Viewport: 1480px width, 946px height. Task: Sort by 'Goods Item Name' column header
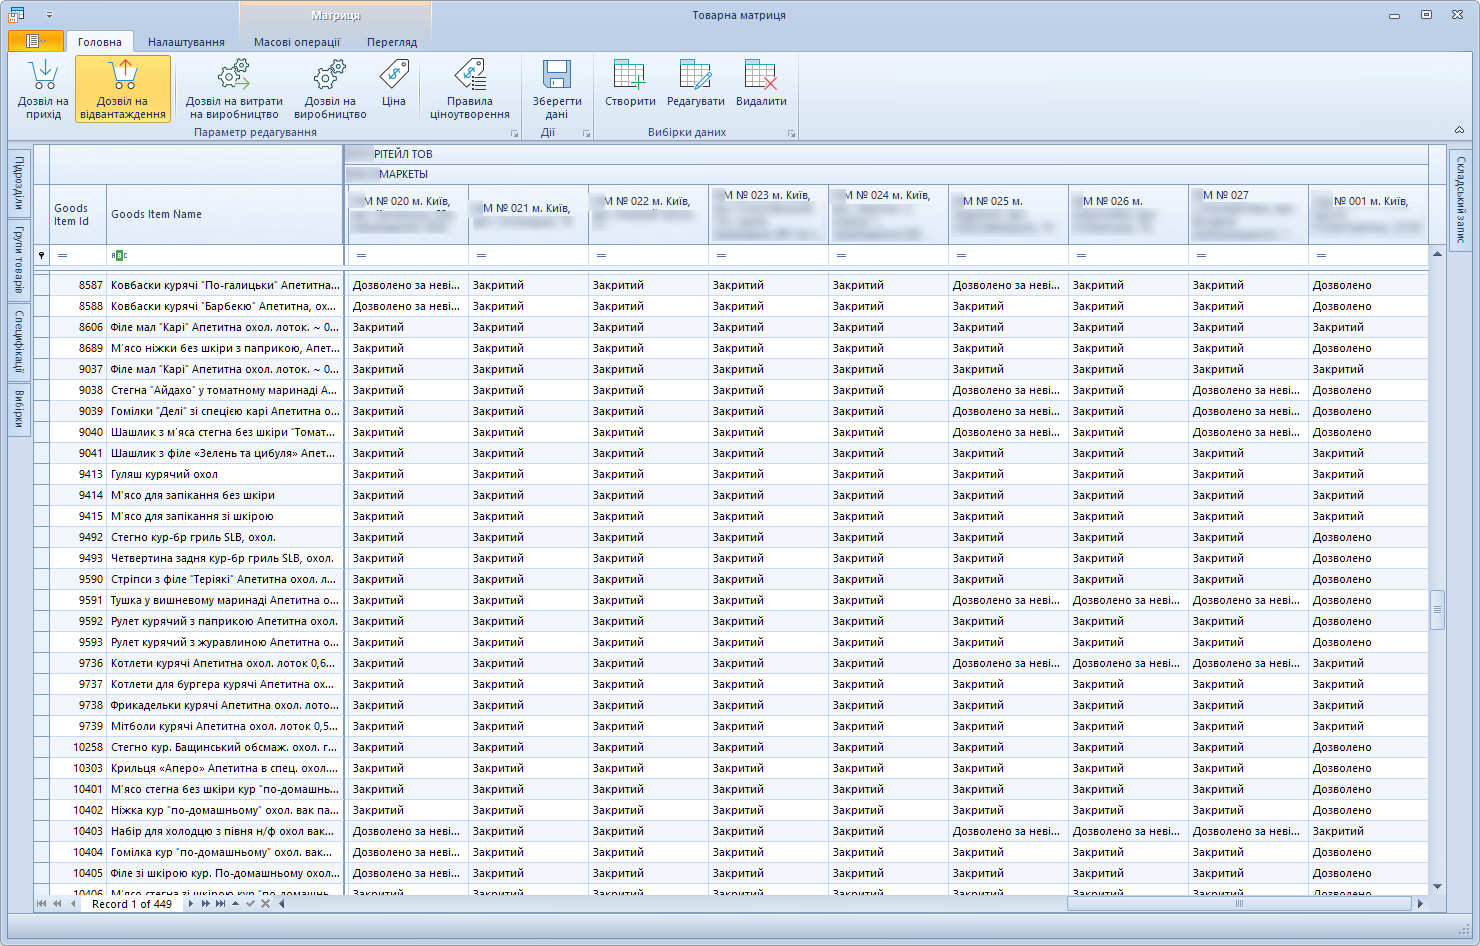click(225, 215)
